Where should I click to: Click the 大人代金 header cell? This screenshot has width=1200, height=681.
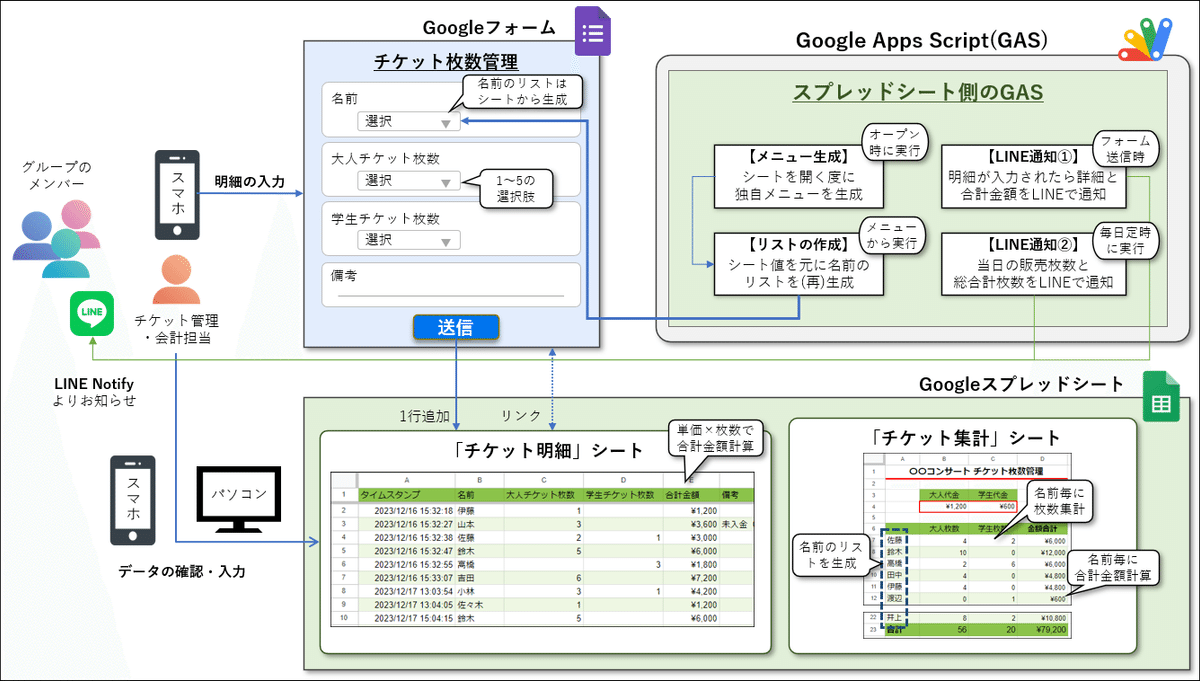click(x=943, y=494)
